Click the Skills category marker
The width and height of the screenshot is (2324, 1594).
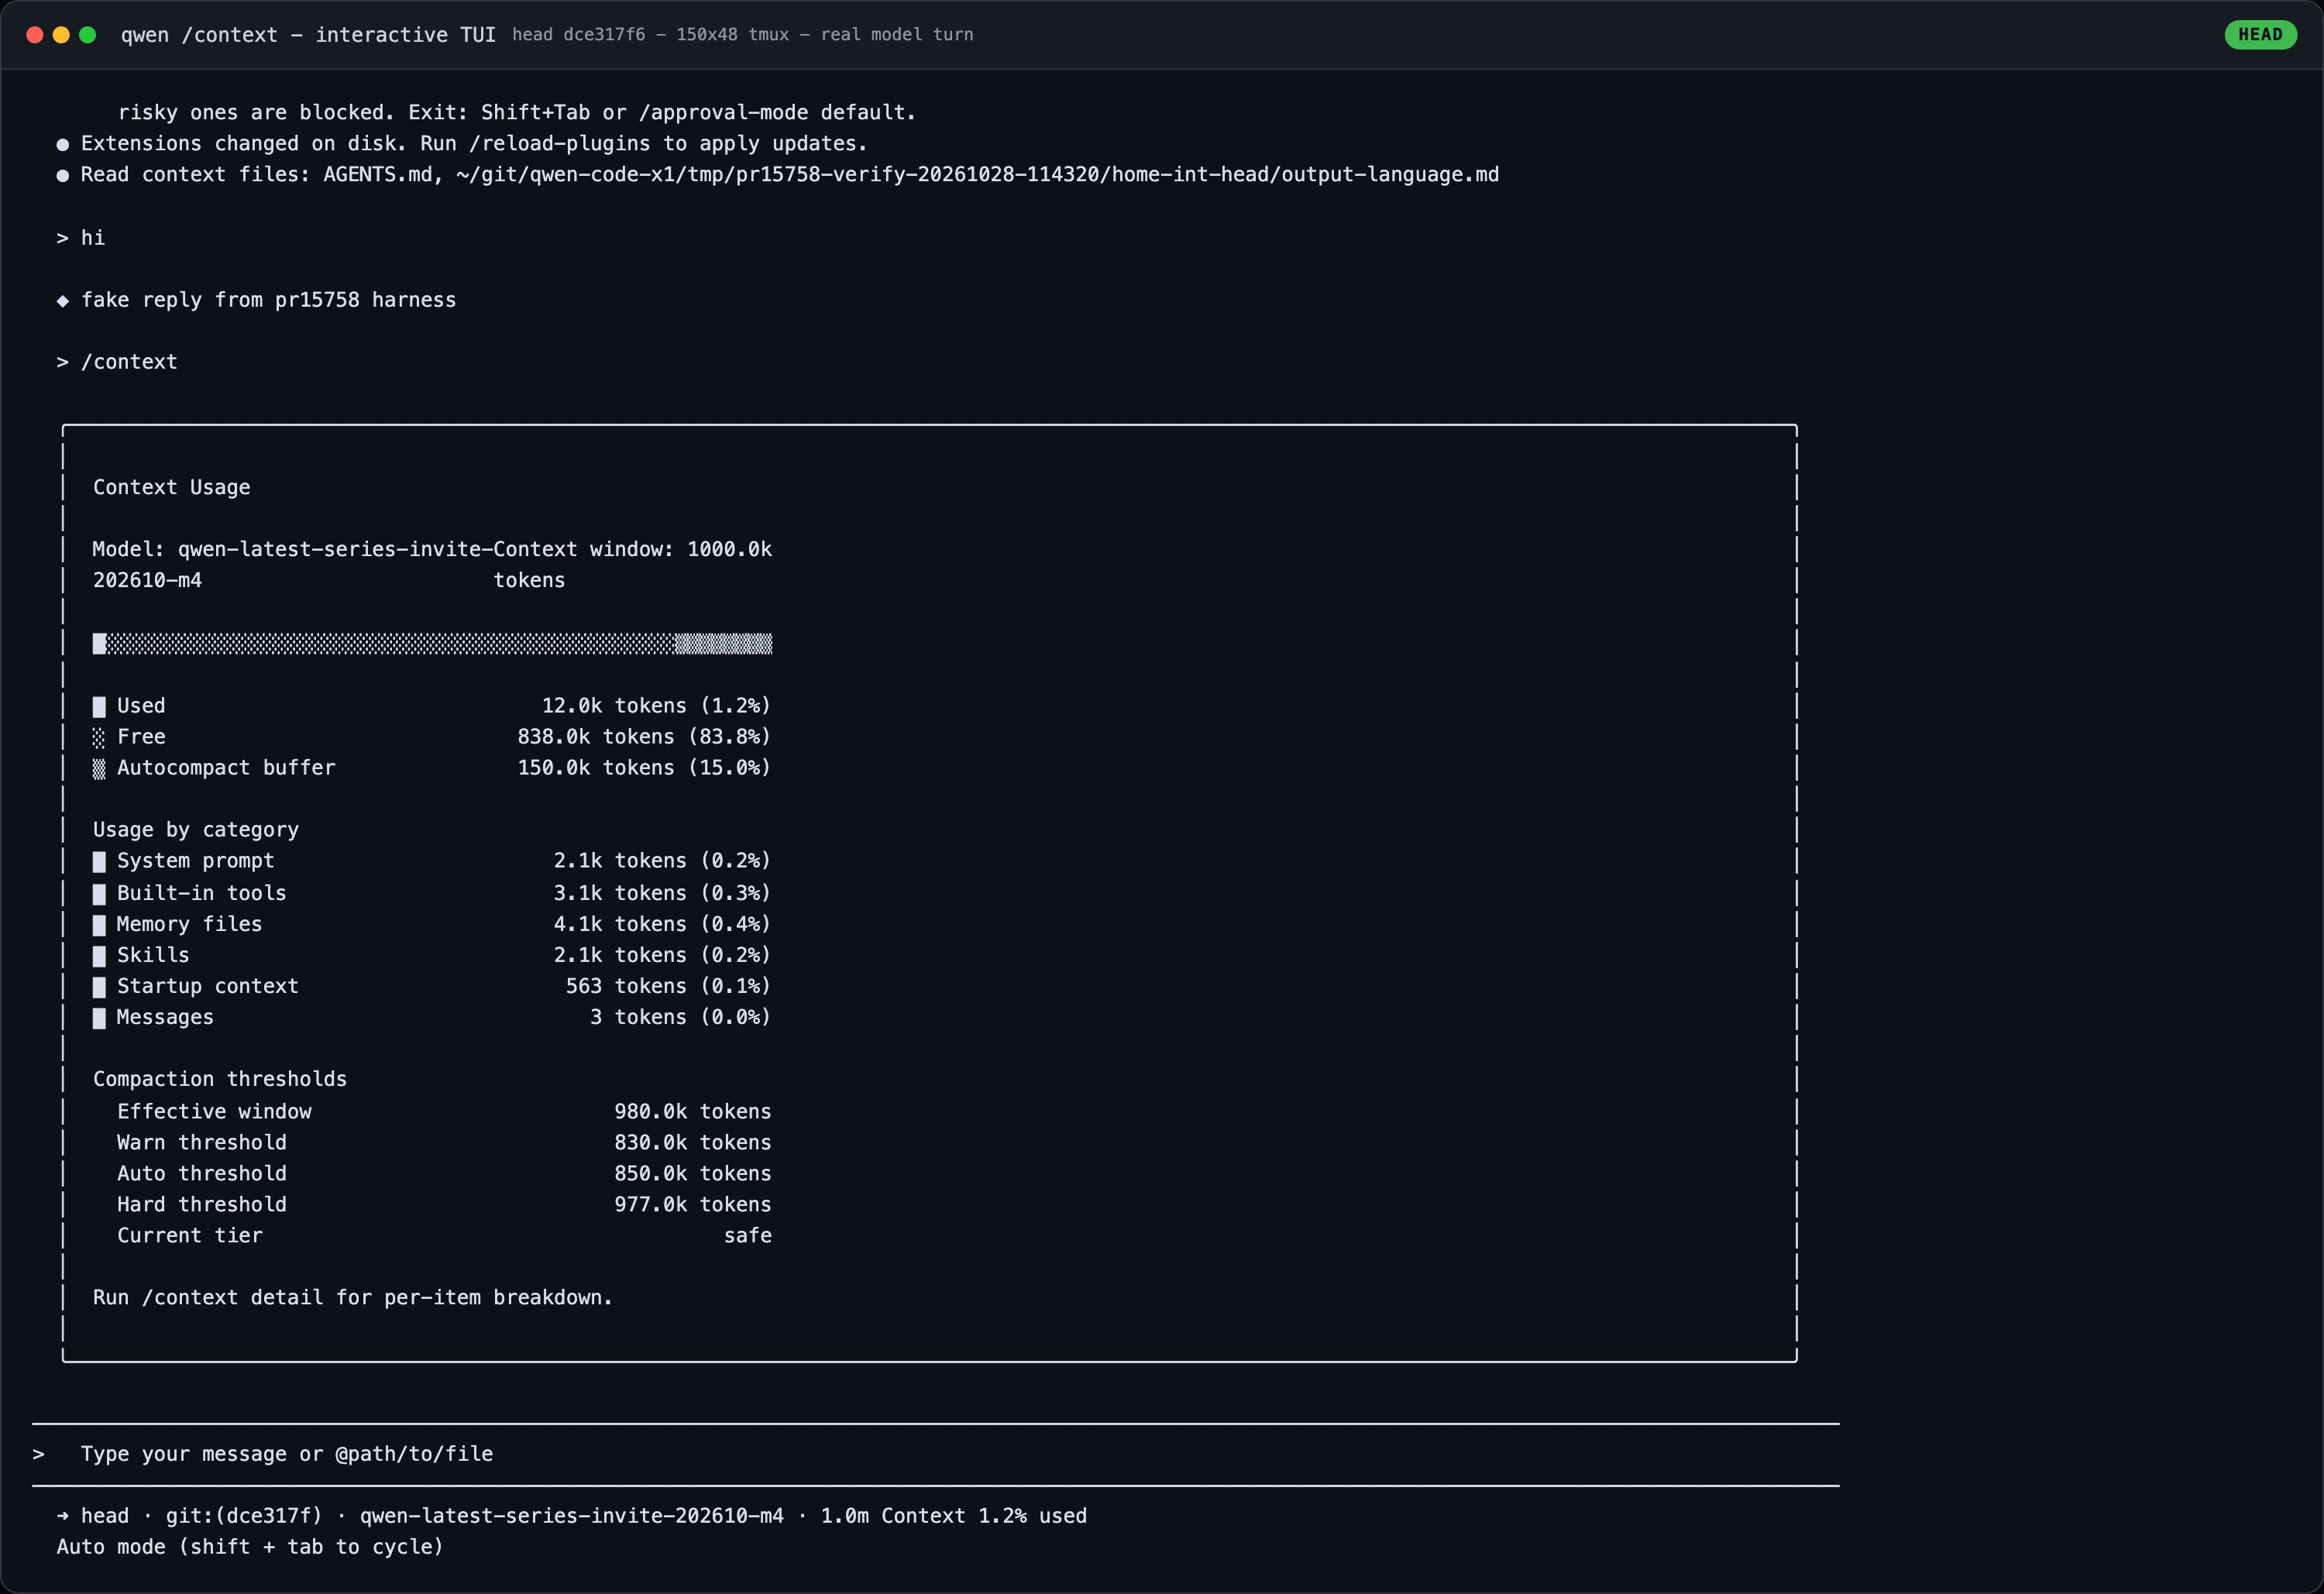pyautogui.click(x=99, y=956)
